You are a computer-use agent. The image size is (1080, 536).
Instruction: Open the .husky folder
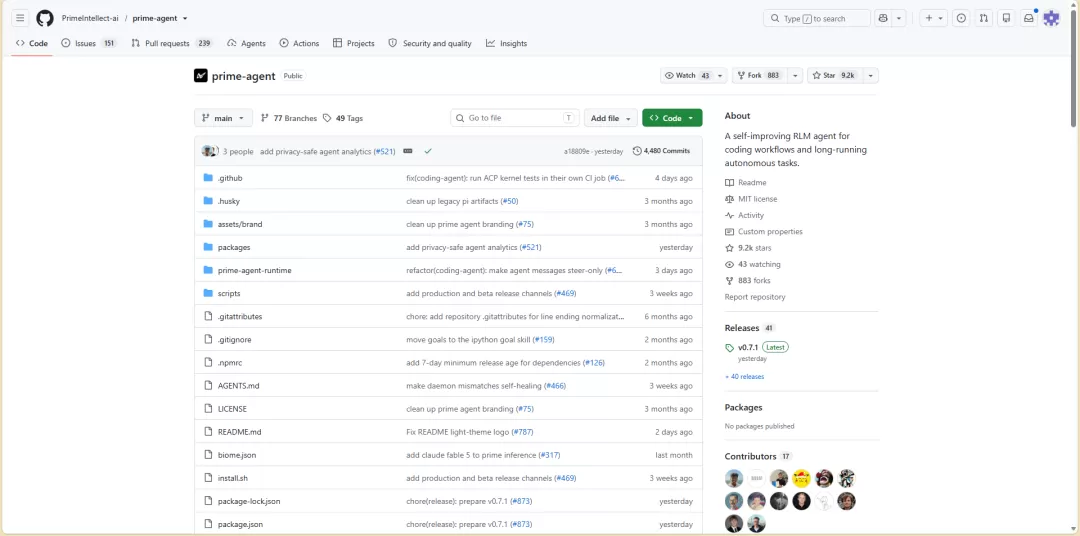pyautogui.click(x=229, y=201)
